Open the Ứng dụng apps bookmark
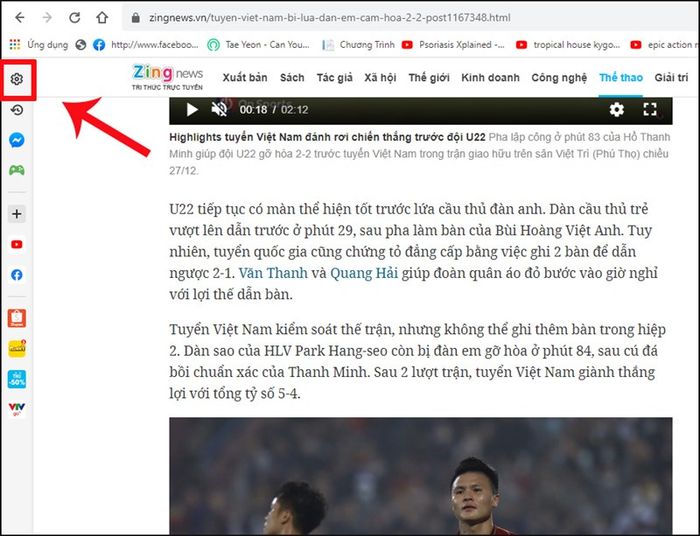 coord(39,45)
